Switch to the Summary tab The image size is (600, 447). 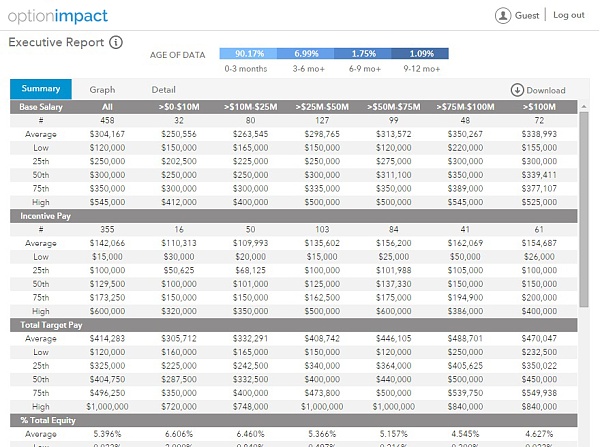pyautogui.click(x=41, y=89)
